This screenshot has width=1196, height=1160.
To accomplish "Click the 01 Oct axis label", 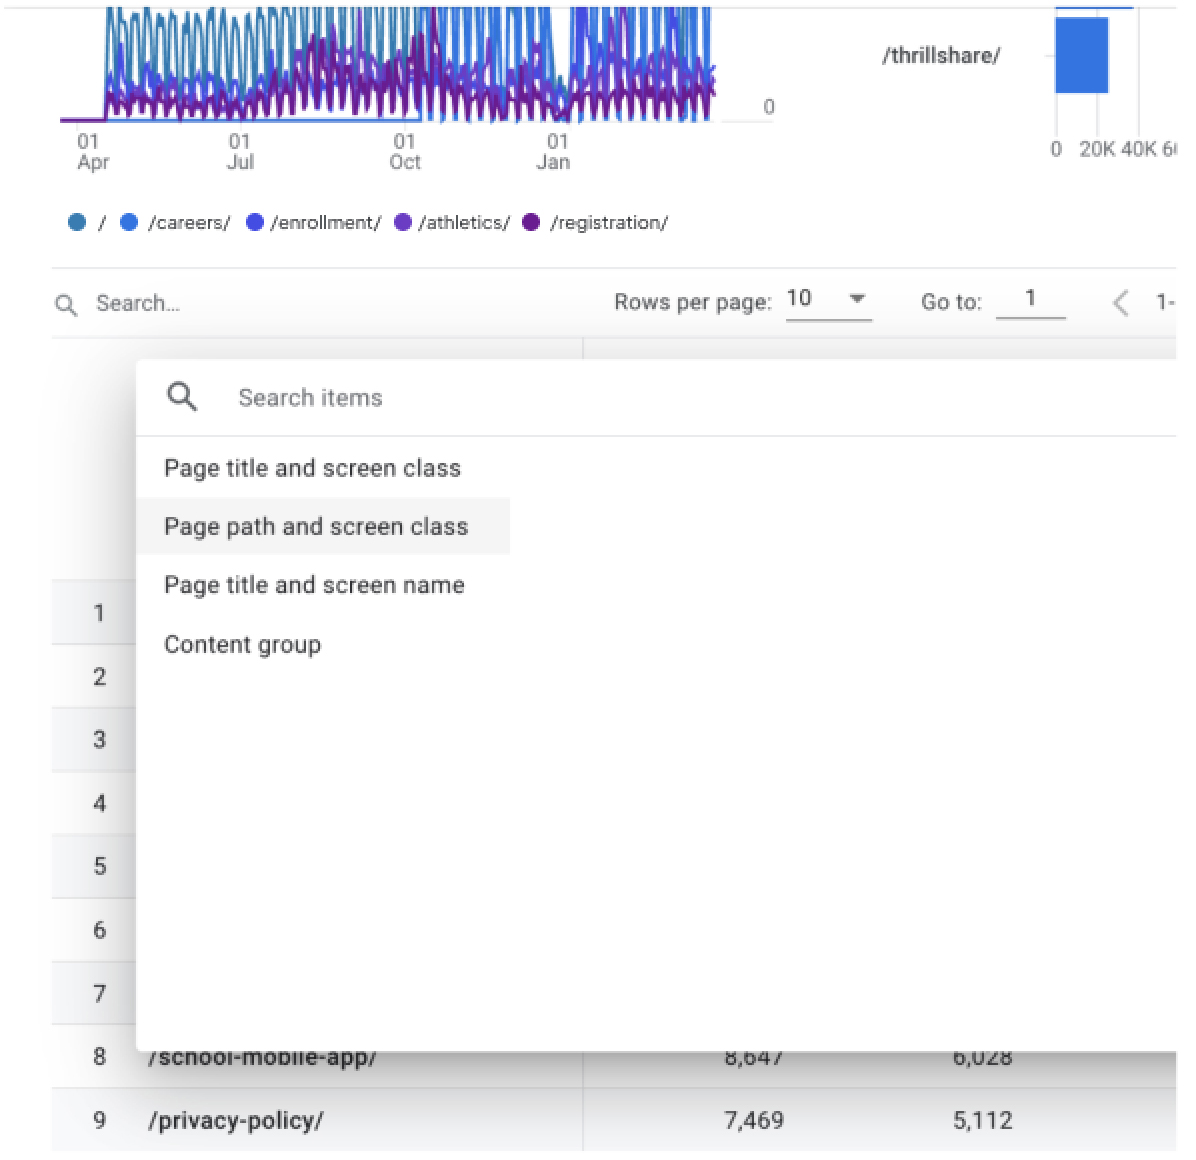I will coord(405,152).
